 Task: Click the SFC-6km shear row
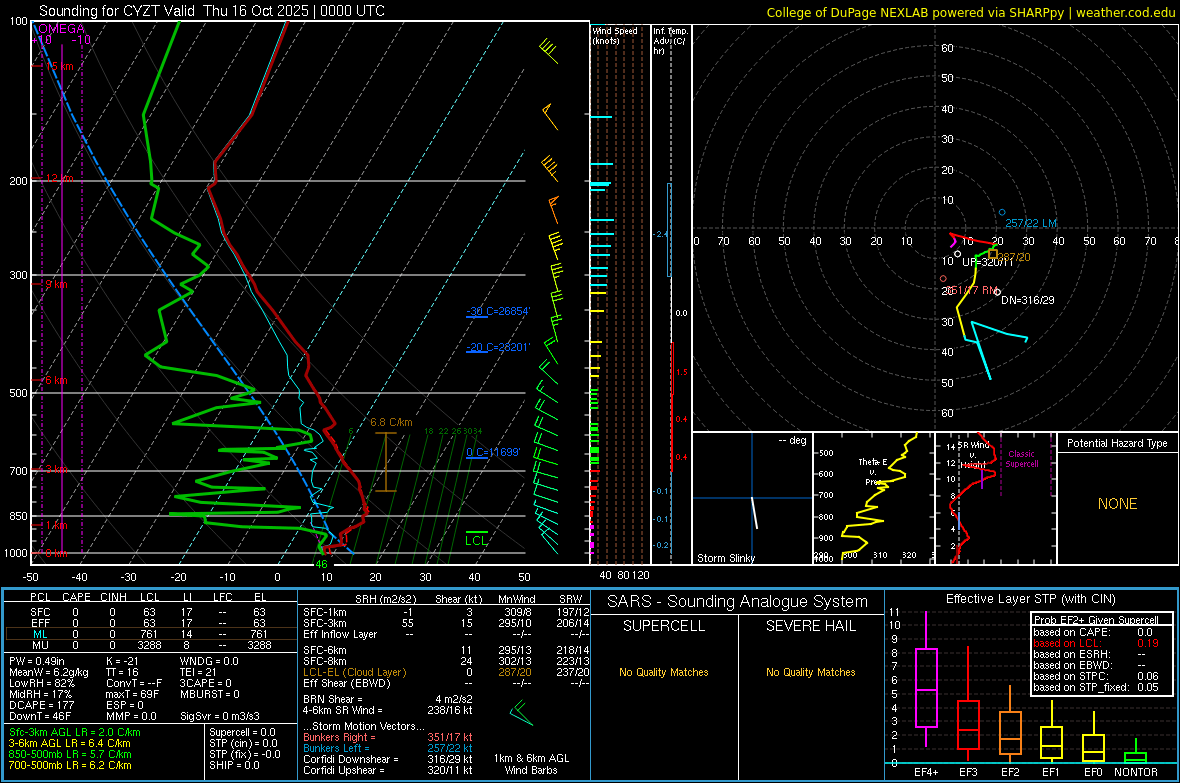pos(446,650)
